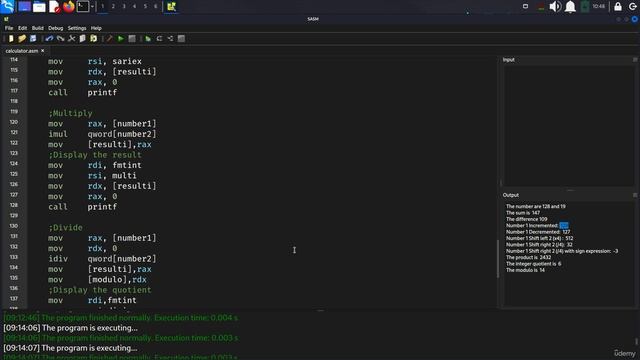Expand the terminal launcher dropdown arrow
The height and width of the screenshot is (360, 640).
(x=92, y=6)
